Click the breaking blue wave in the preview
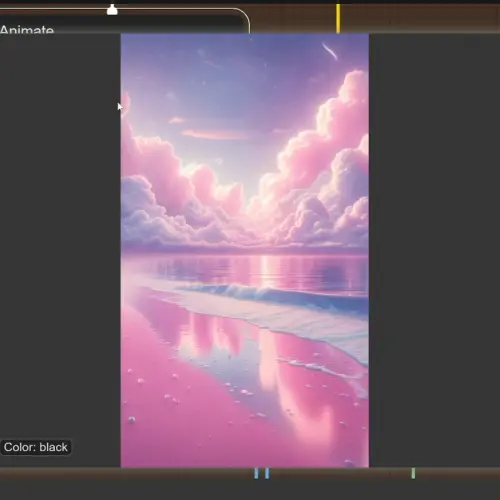Viewport: 500px width, 500px height. (267, 293)
